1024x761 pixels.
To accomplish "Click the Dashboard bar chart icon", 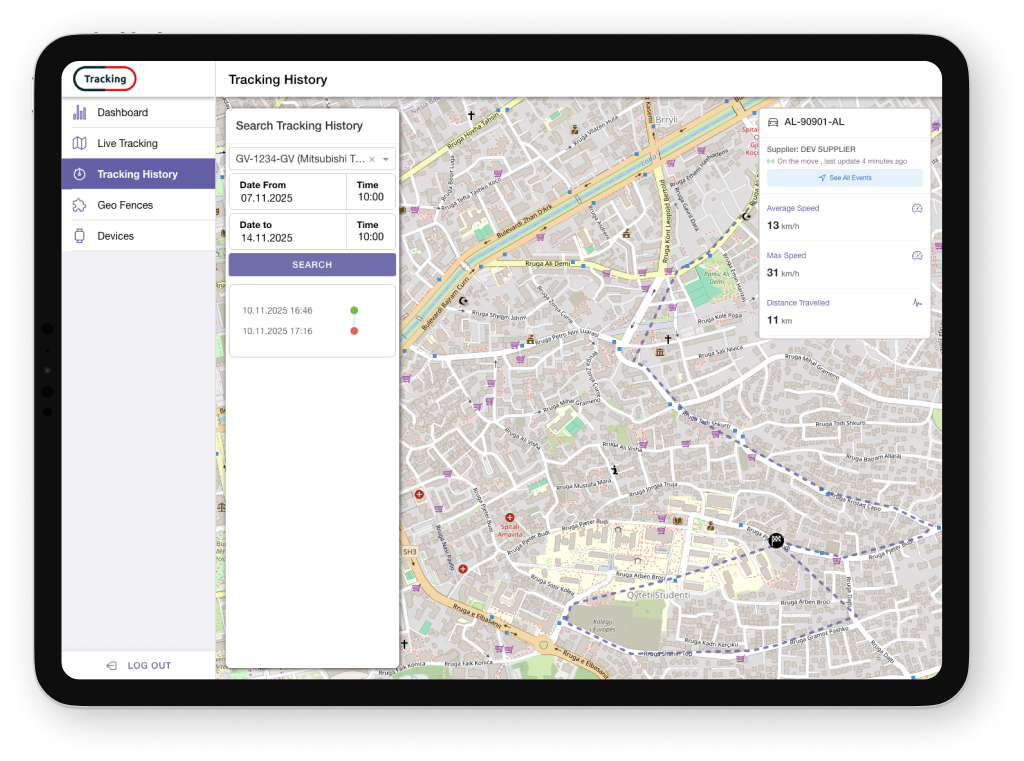I will (79, 113).
